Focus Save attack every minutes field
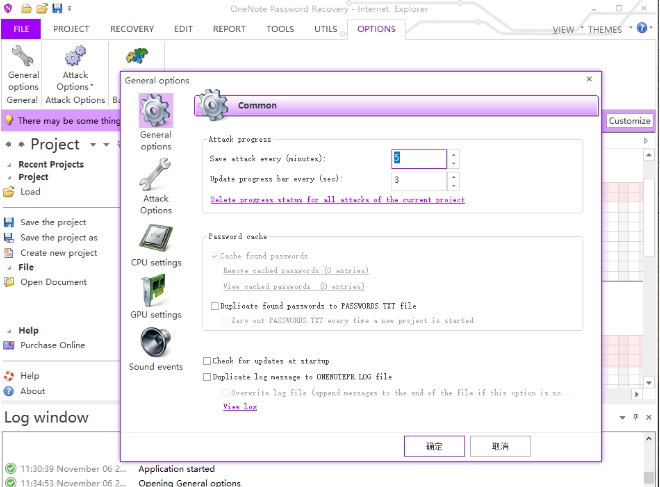 tap(419, 159)
